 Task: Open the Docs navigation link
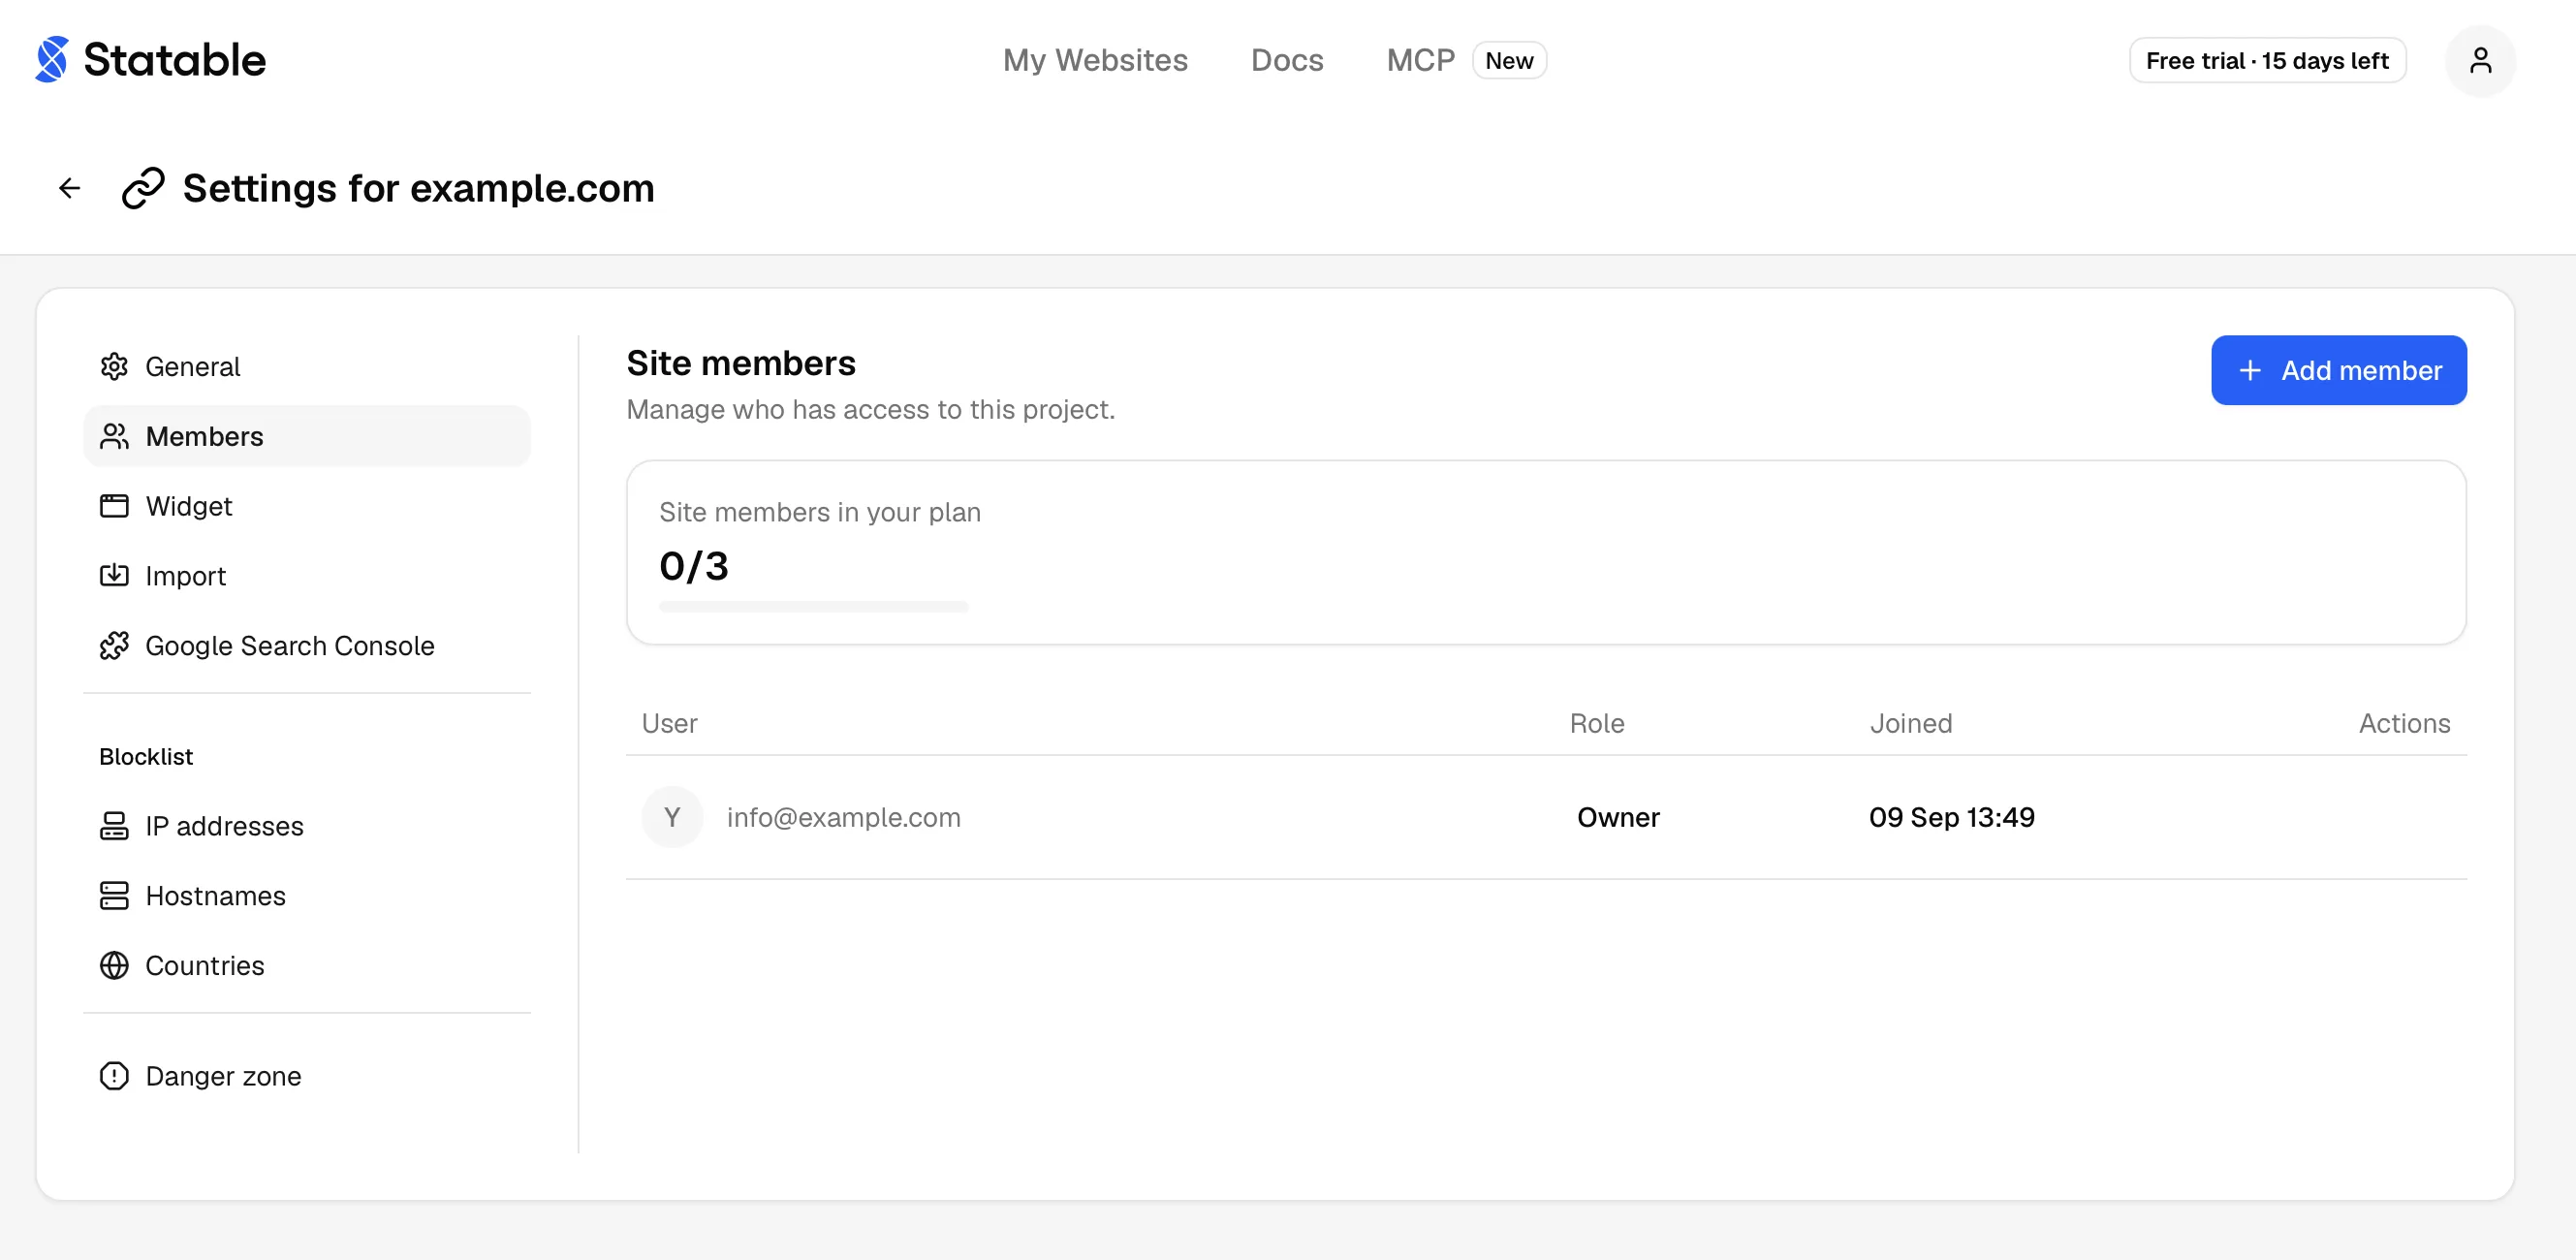1287,60
